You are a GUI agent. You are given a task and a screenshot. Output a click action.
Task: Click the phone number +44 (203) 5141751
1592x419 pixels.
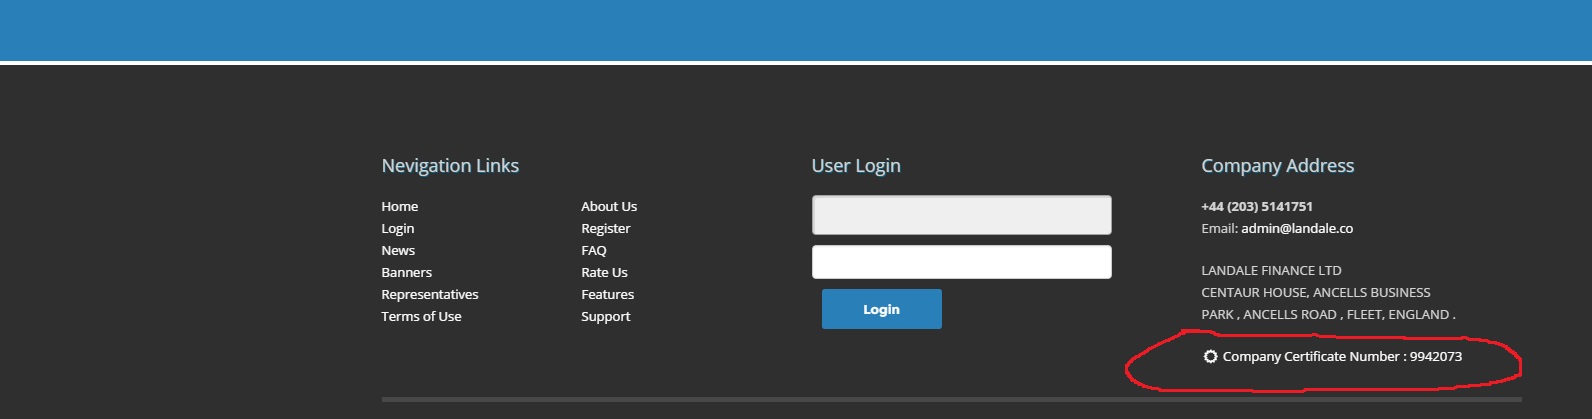[x=1256, y=206]
